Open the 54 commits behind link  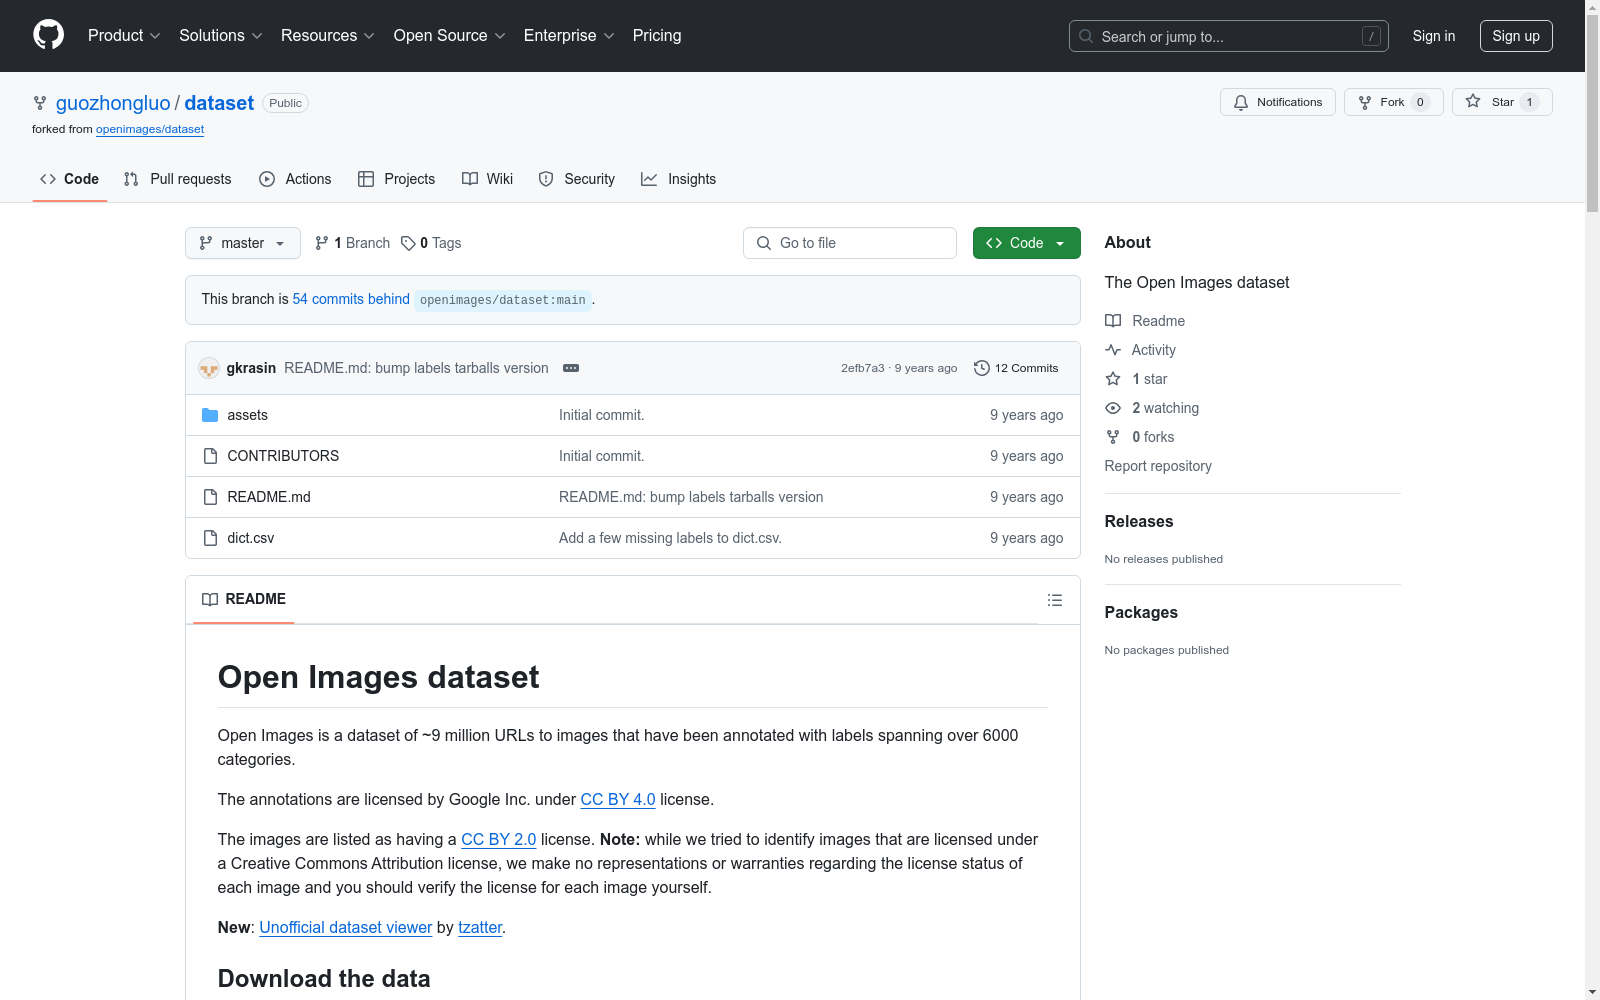(351, 299)
